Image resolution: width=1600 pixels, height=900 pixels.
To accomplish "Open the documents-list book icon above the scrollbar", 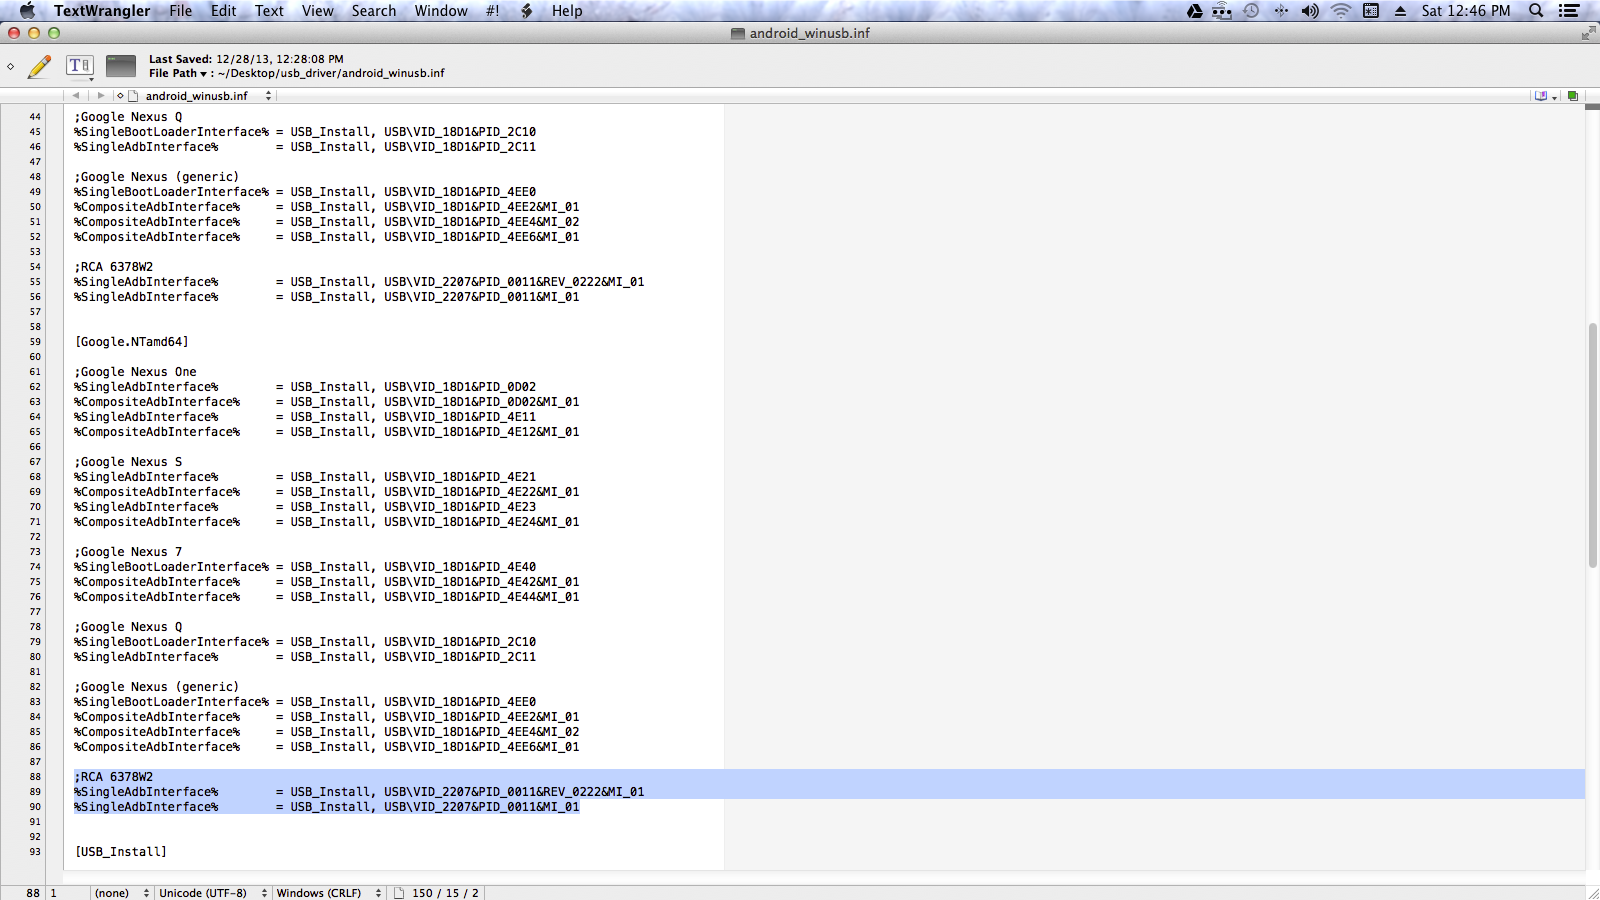I will point(1541,95).
